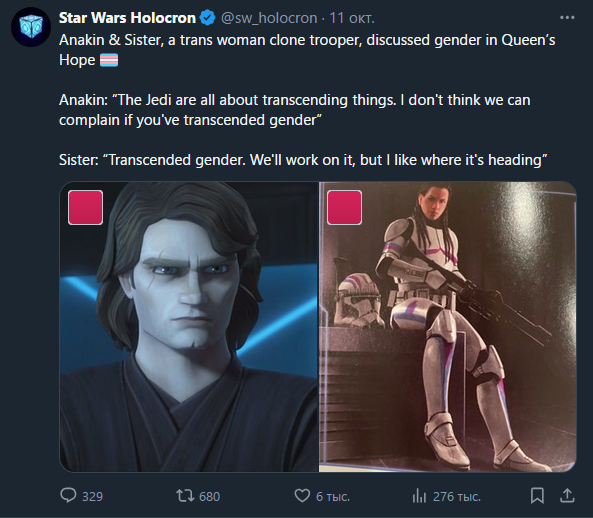The image size is (593, 518).
Task: Click the retweet arrows icon
Action: (185, 496)
